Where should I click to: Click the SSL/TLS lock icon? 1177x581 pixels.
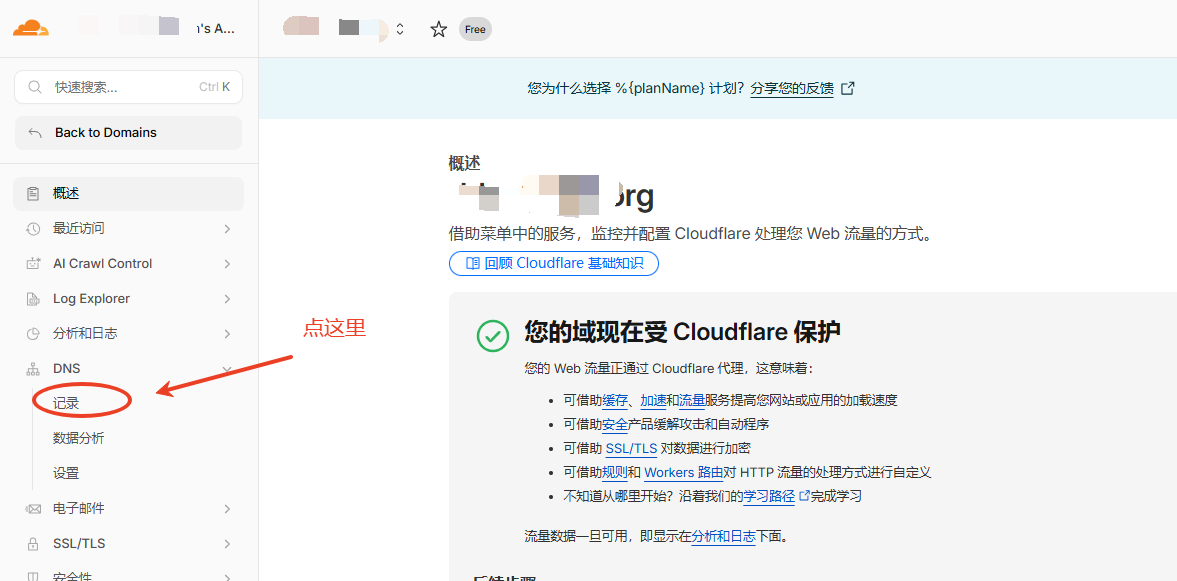[33, 544]
